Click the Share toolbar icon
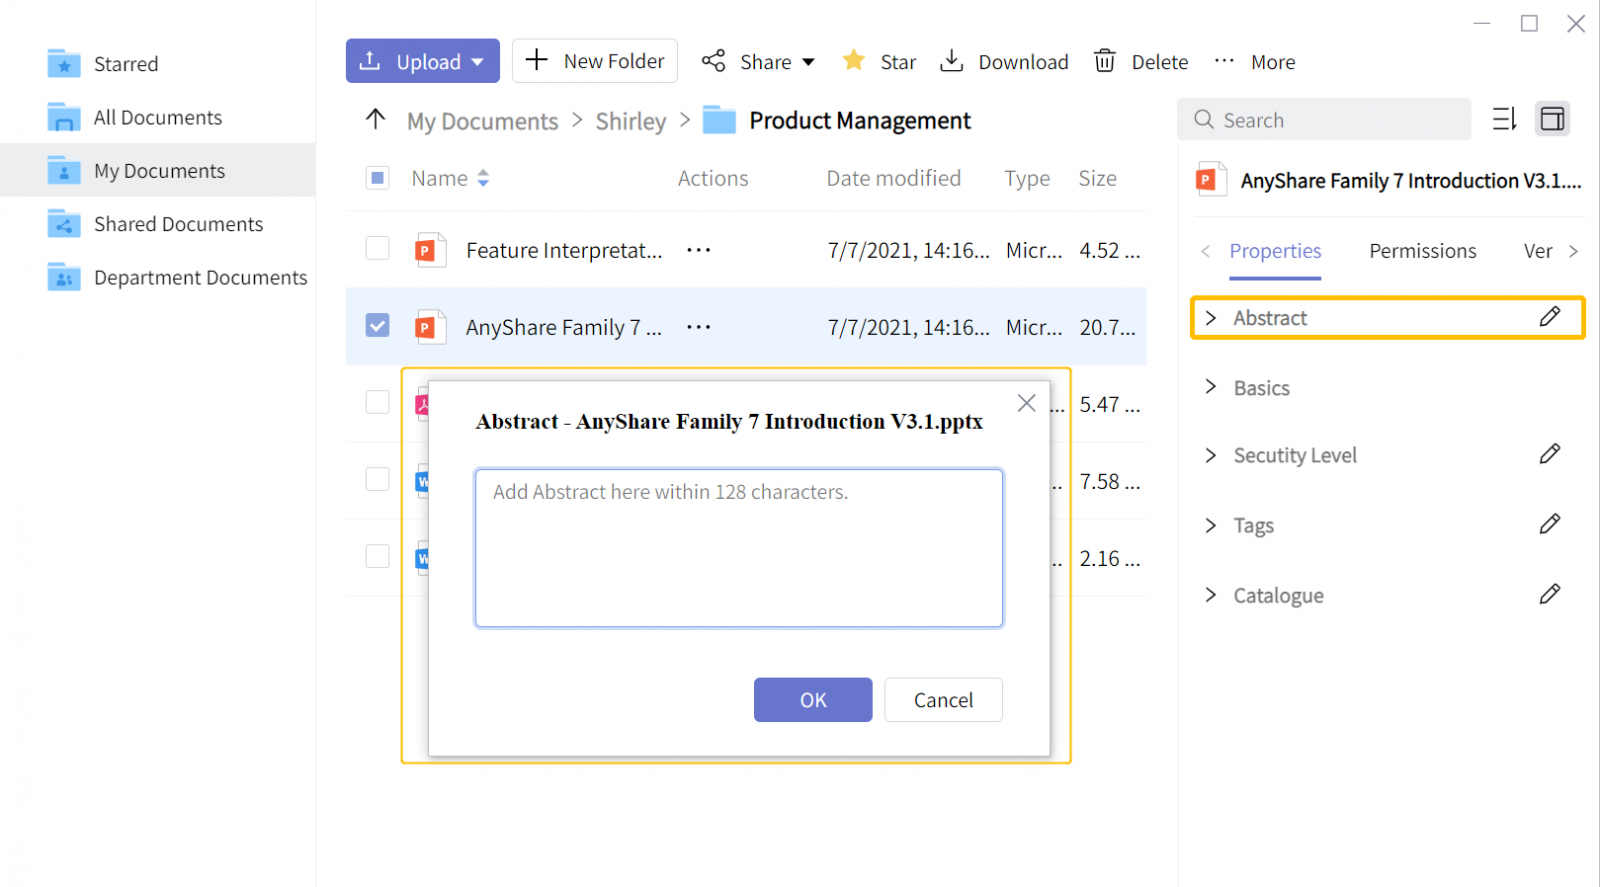The width and height of the screenshot is (1600, 887). (713, 61)
